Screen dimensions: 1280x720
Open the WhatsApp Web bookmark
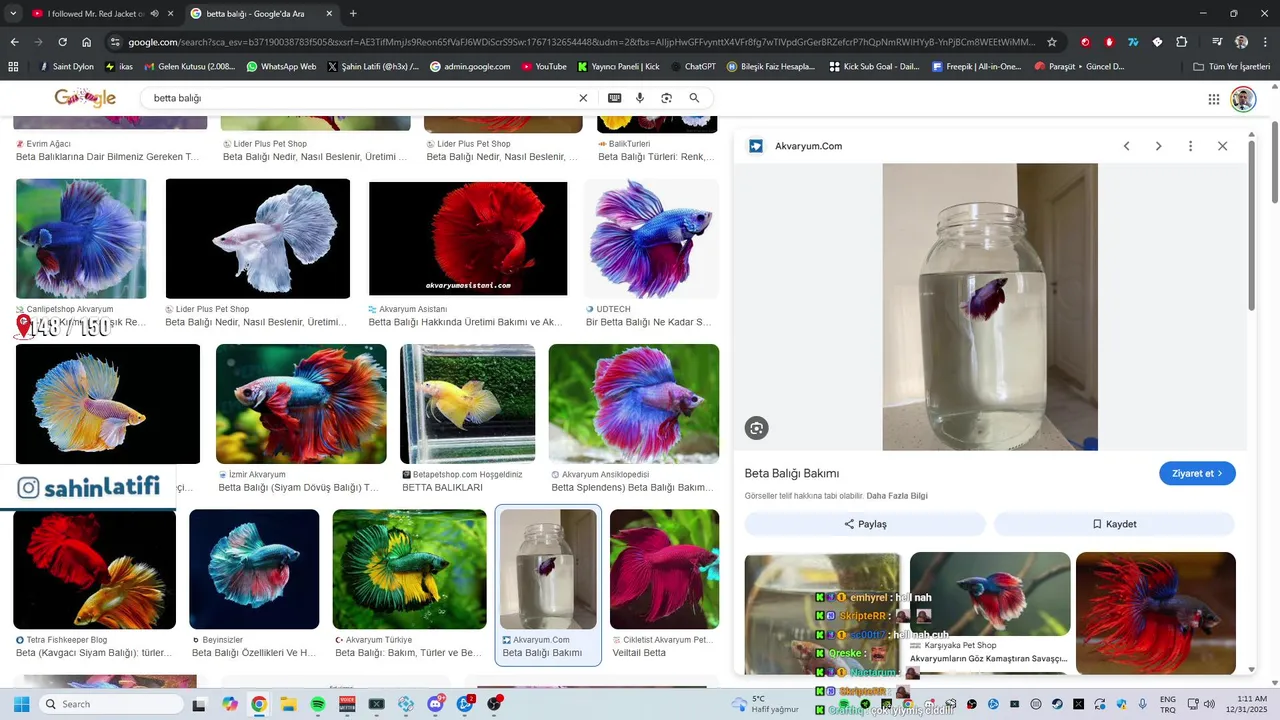280,67
